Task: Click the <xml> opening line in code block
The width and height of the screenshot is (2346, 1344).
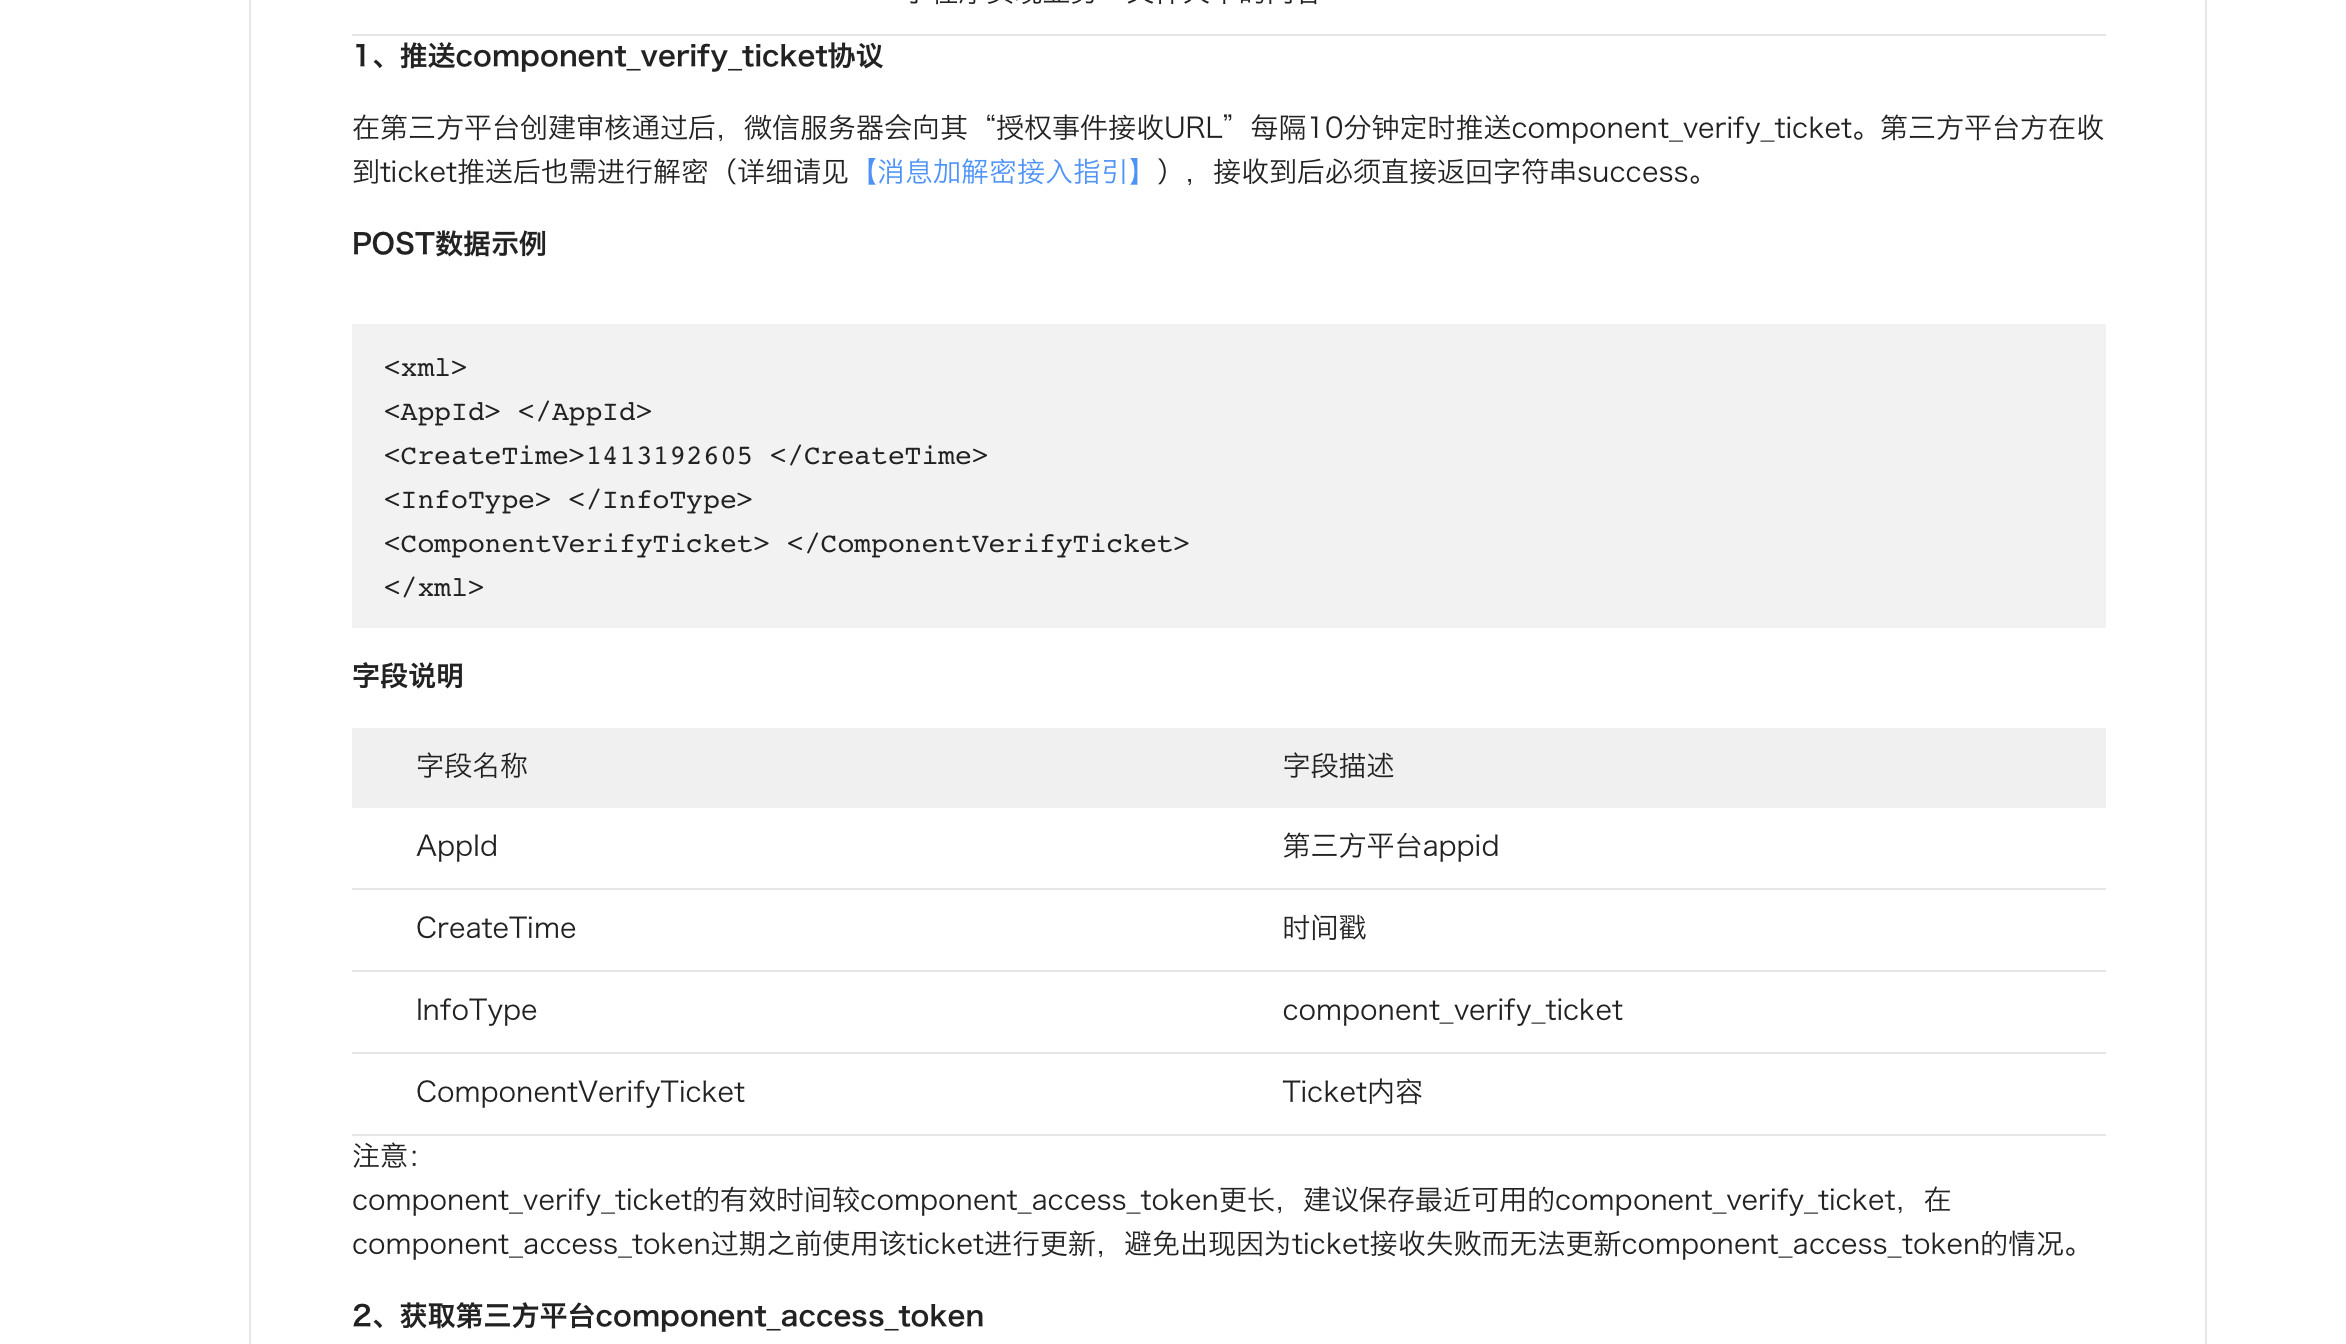Action: [x=425, y=368]
